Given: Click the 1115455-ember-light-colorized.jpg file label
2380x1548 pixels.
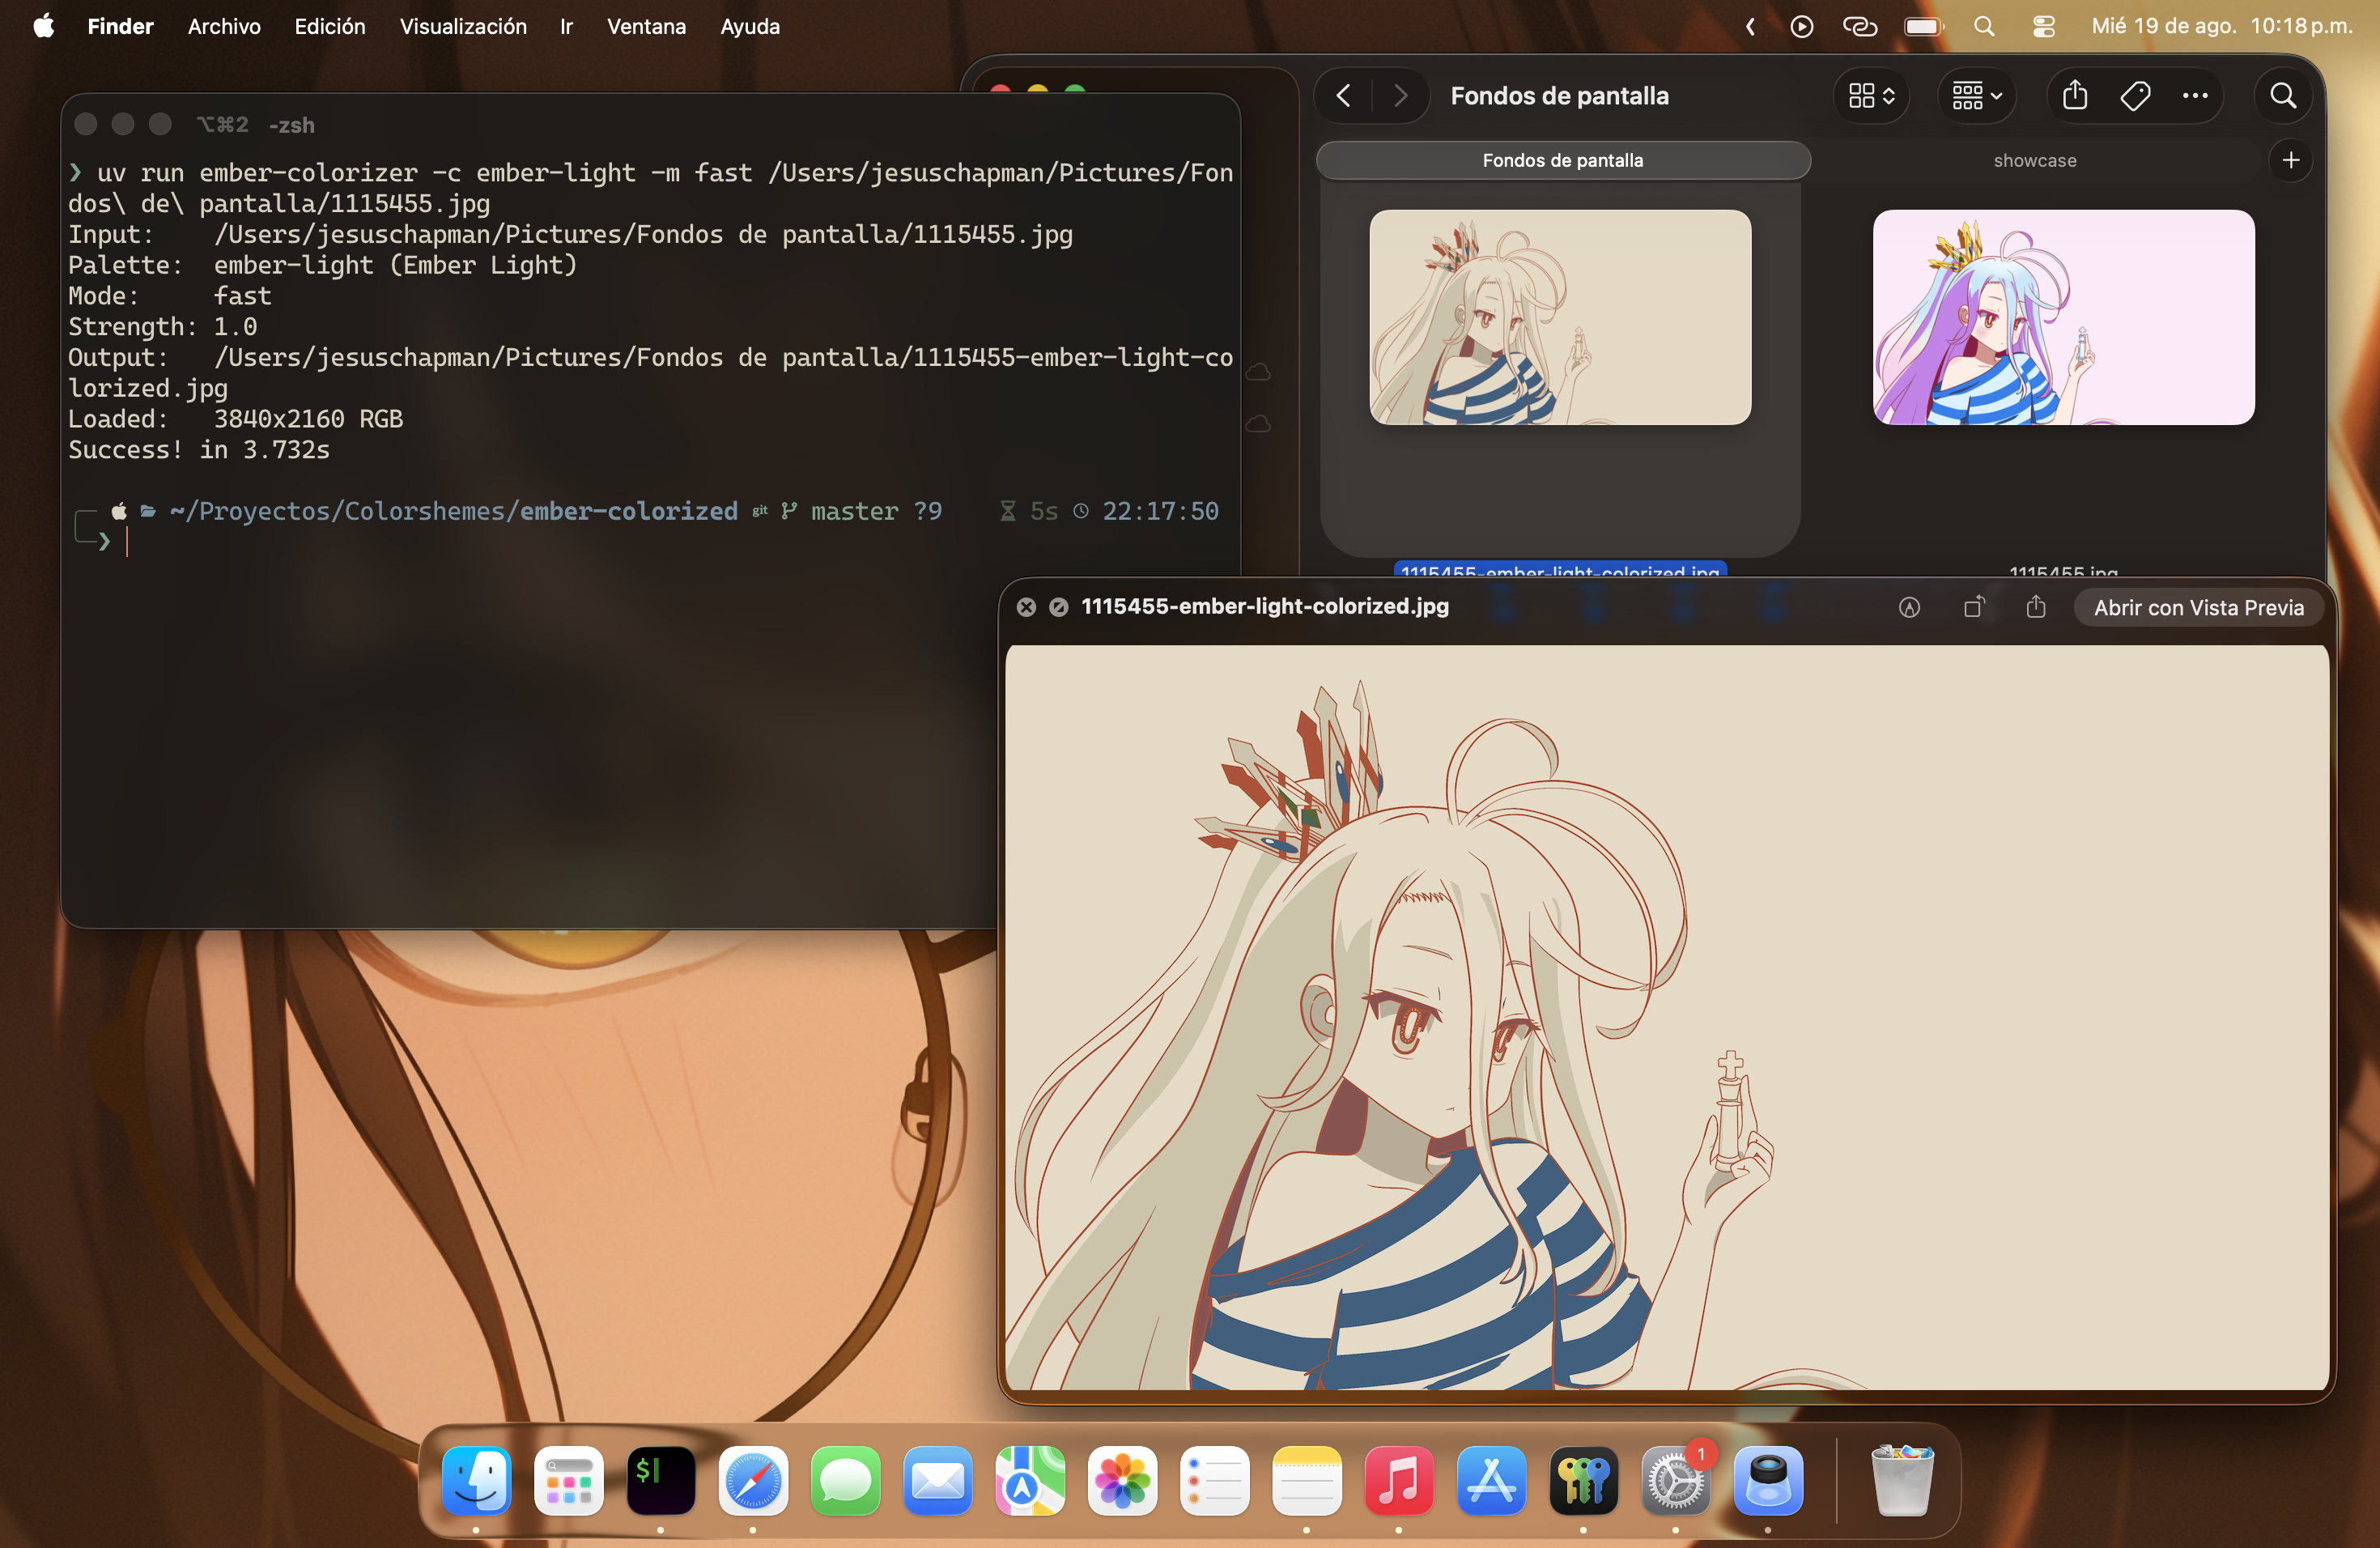Looking at the screenshot, I should pyautogui.click(x=1560, y=571).
